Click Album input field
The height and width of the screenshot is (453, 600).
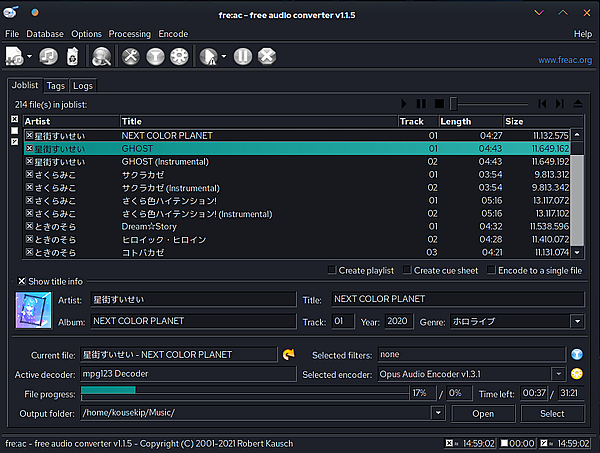193,321
